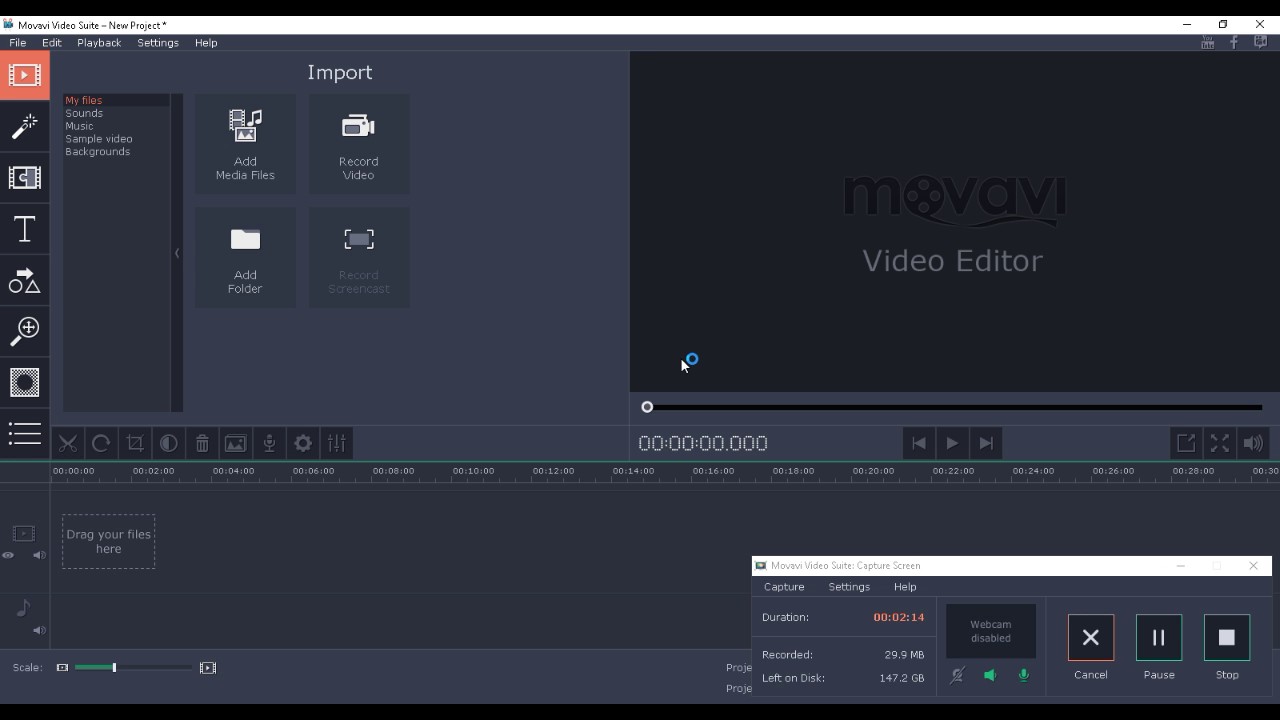Switch preview to fullscreen
1280x720 pixels.
pyautogui.click(x=1220, y=443)
